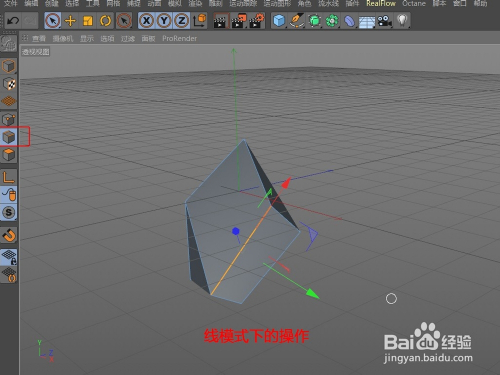Screen dimensions: 500x375
Task: Click the blue triangle axis handle
Action: pos(312,235)
